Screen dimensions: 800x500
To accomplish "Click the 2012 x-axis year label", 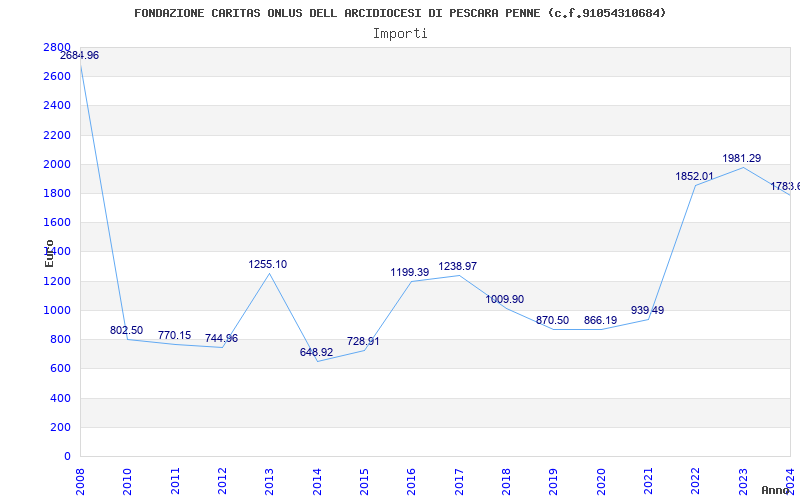I will click(x=222, y=482).
